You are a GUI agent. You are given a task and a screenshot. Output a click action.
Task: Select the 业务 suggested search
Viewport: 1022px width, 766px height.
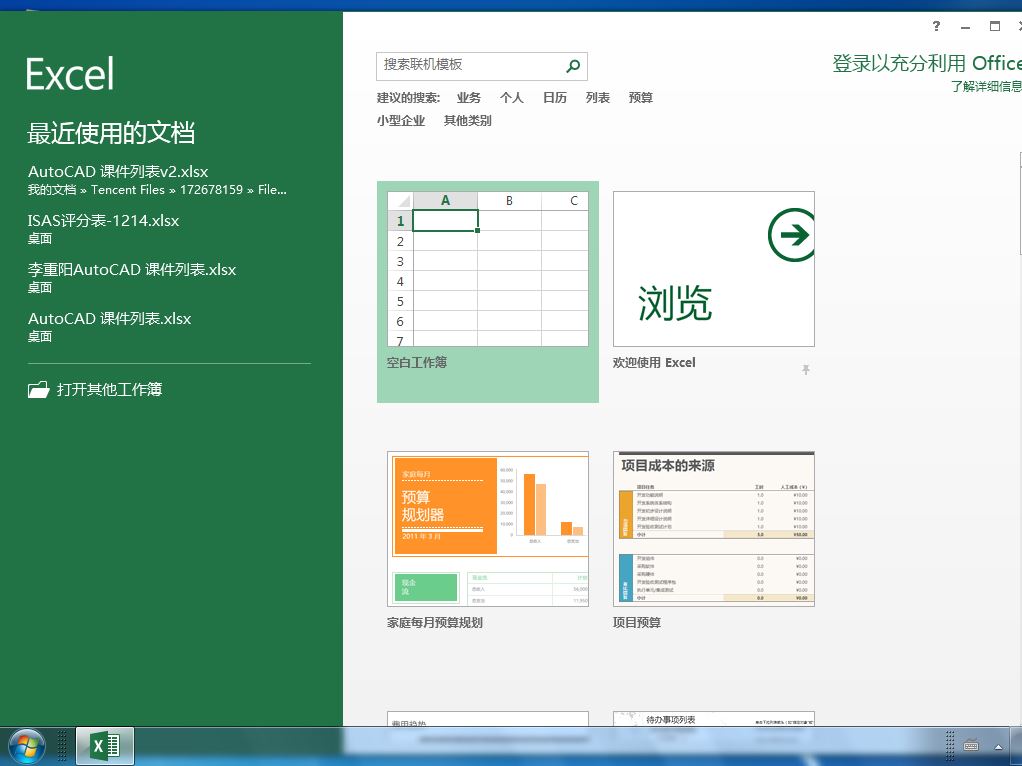(x=469, y=98)
